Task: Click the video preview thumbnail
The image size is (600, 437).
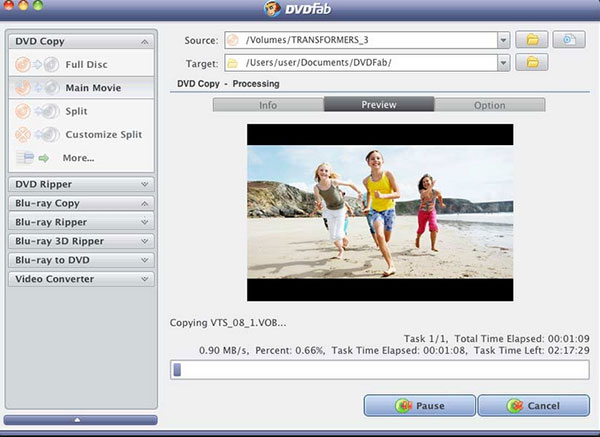Action: coord(380,212)
